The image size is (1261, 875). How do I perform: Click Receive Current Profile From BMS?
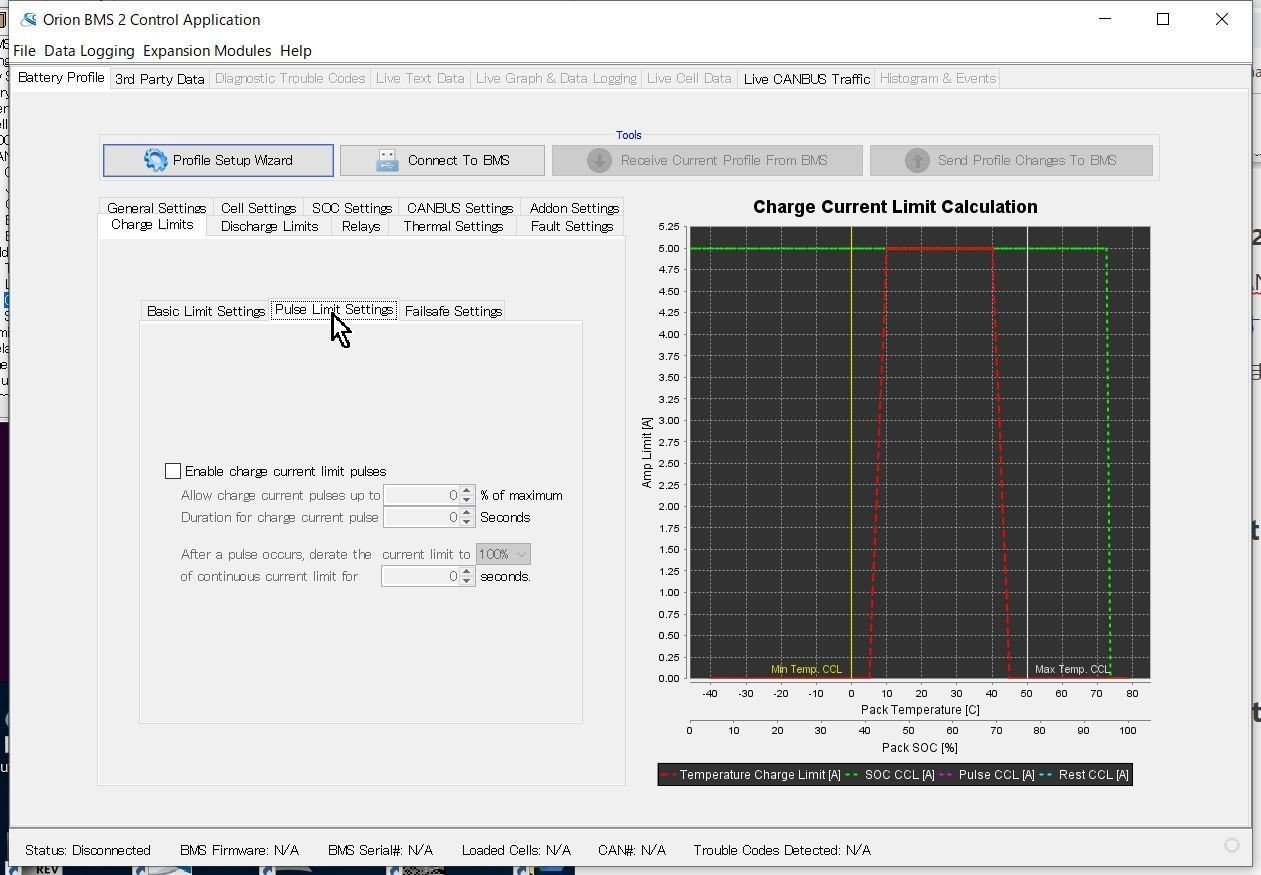707,160
